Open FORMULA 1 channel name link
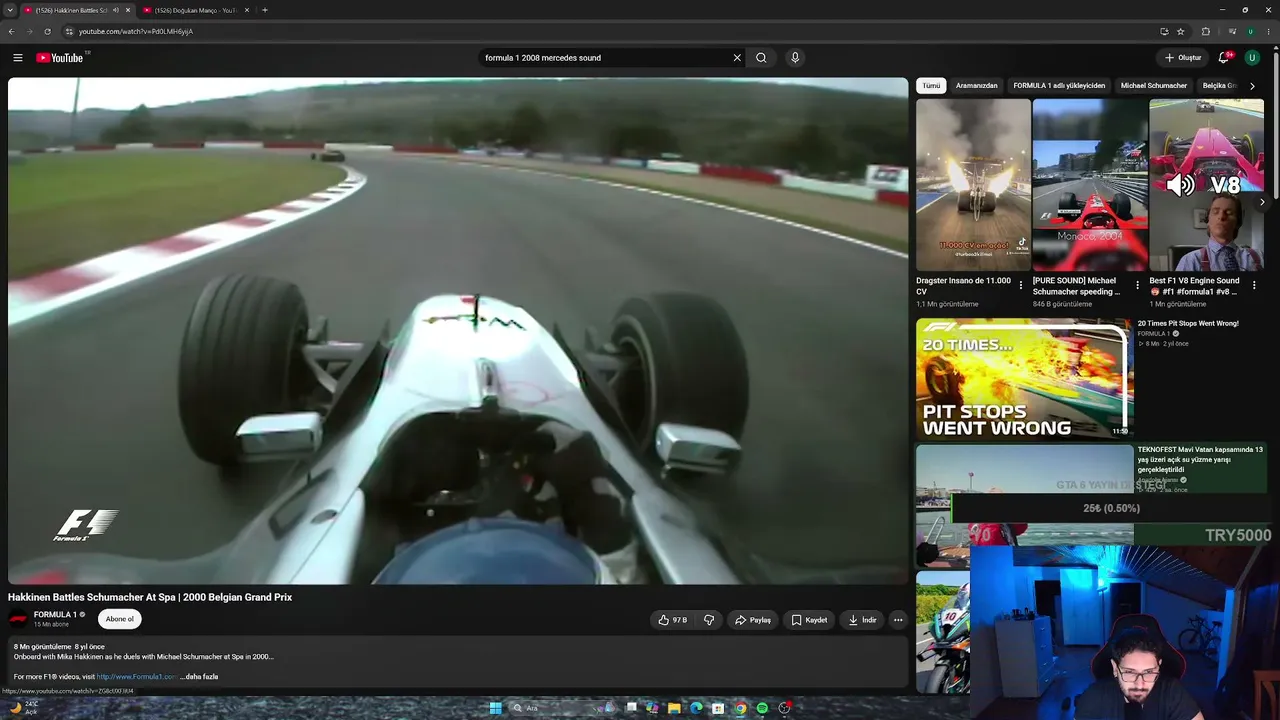 tap(55, 615)
